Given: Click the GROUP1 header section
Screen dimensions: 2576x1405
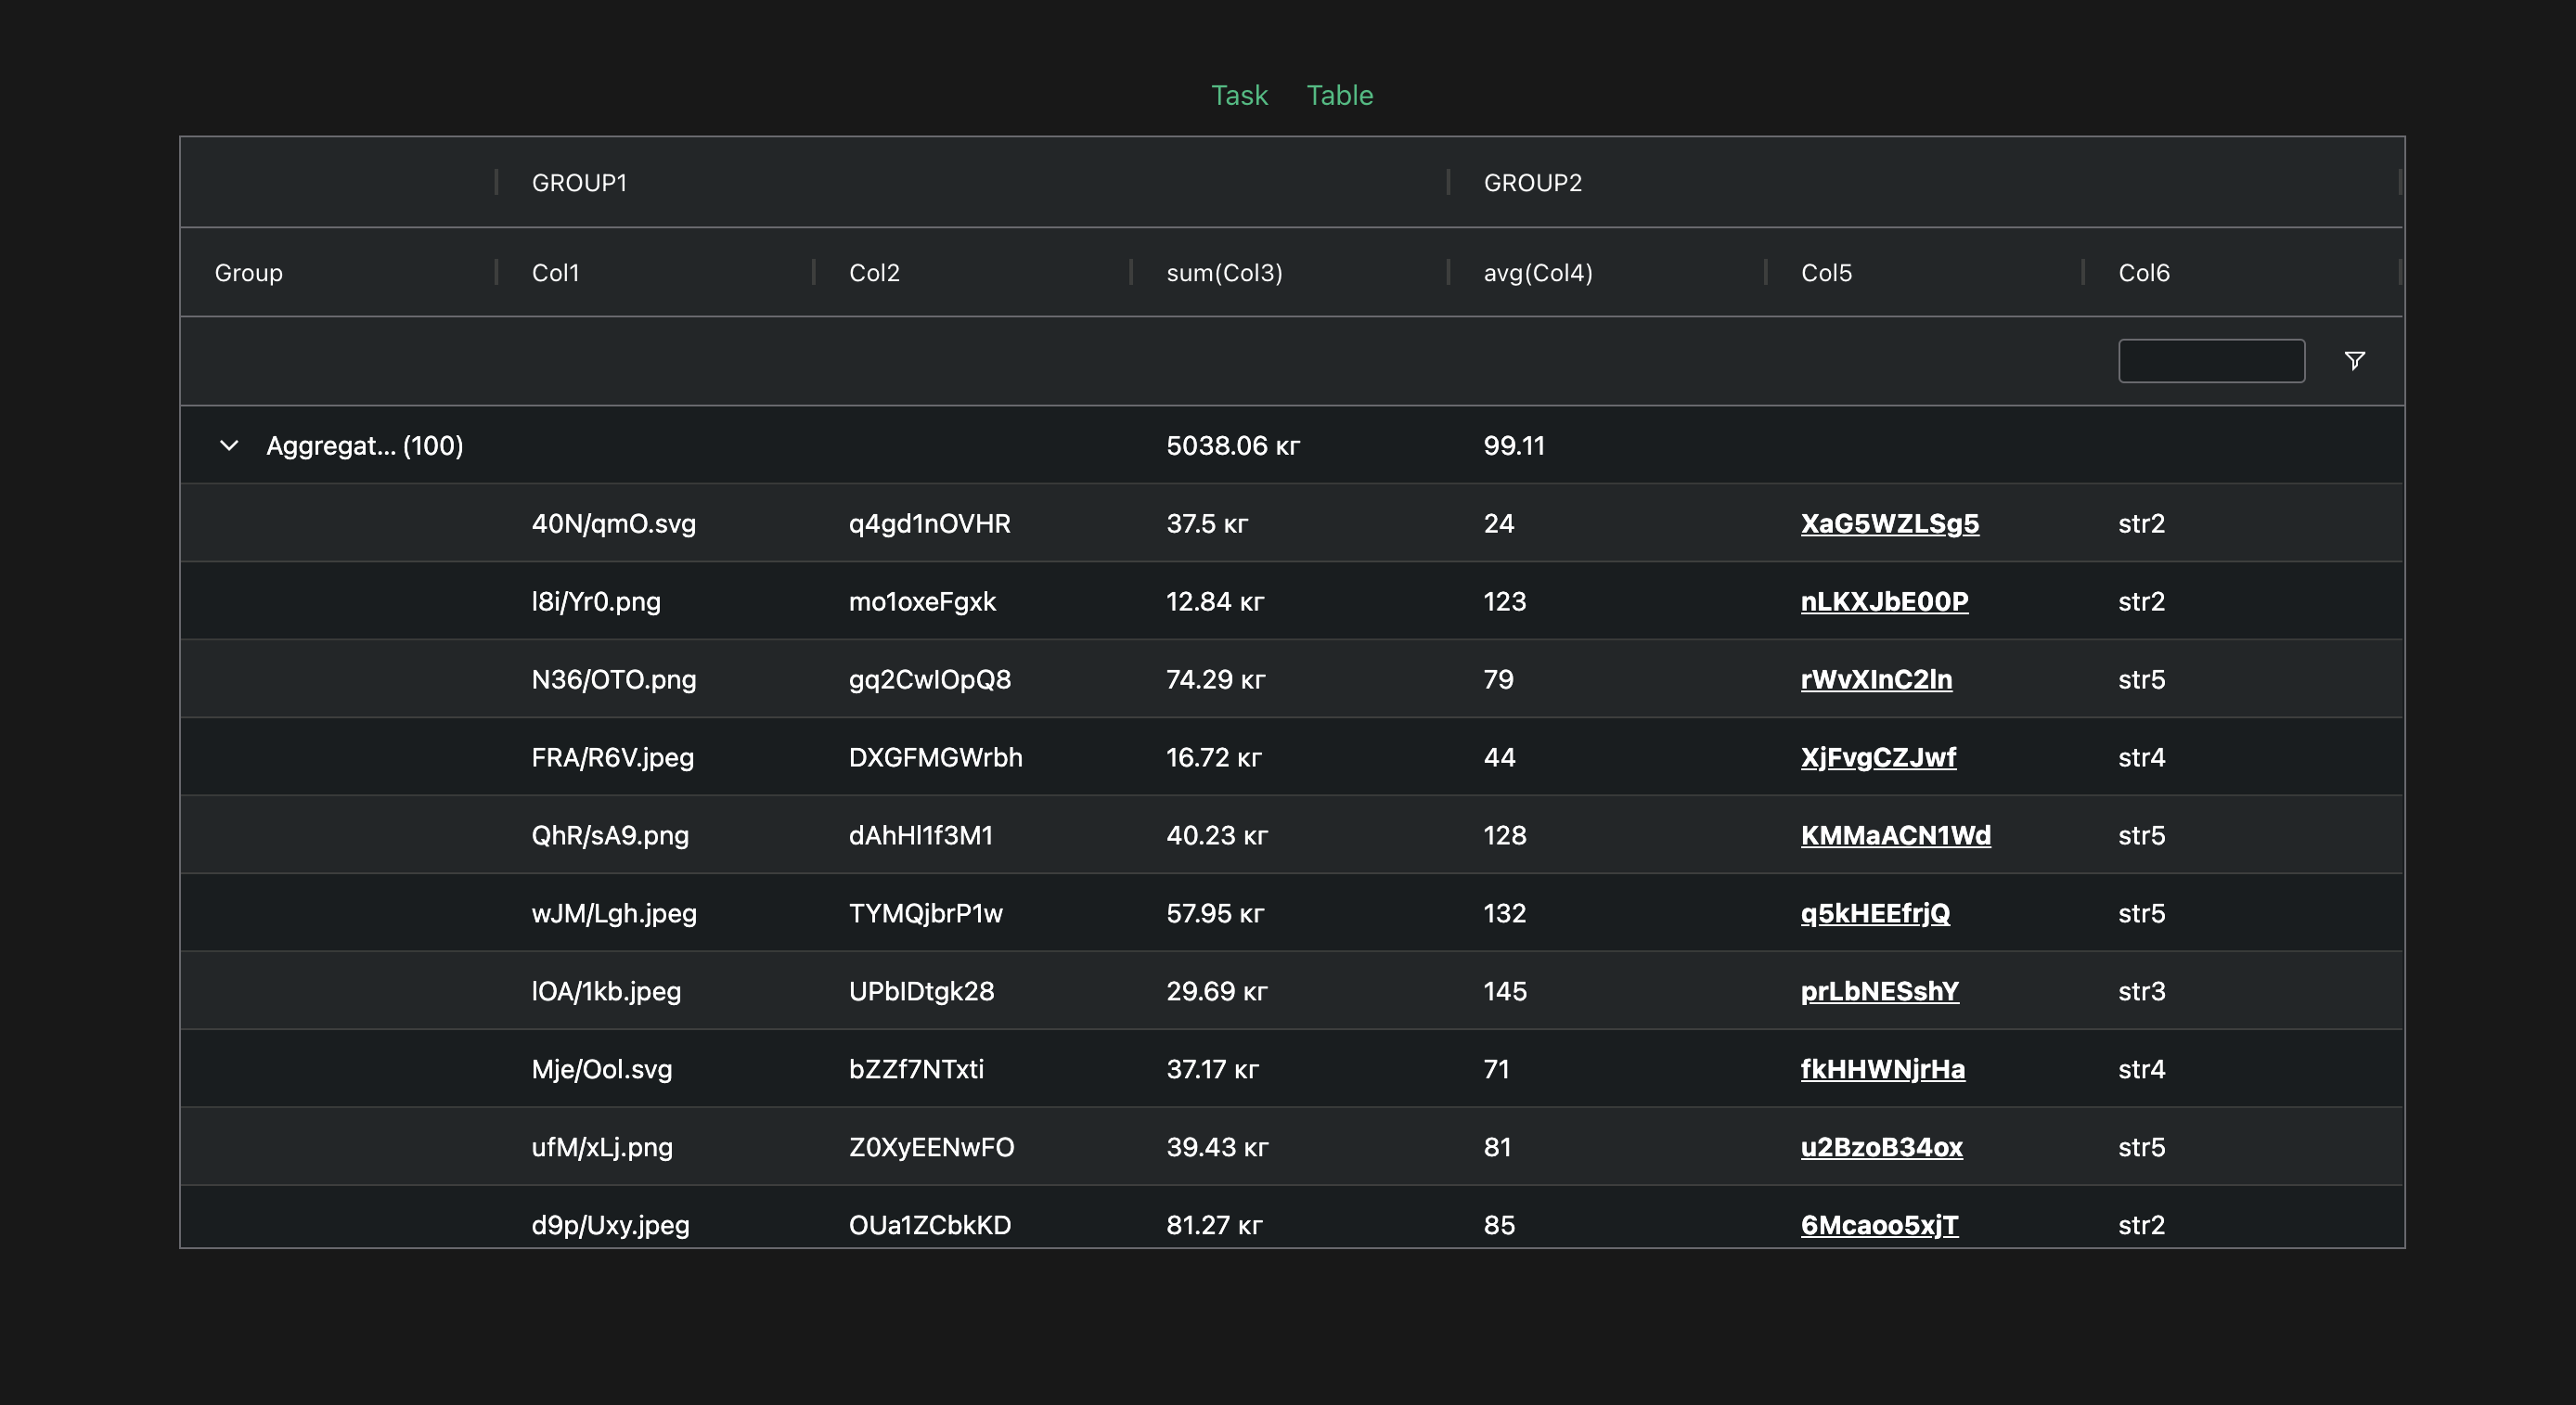Looking at the screenshot, I should 579,182.
